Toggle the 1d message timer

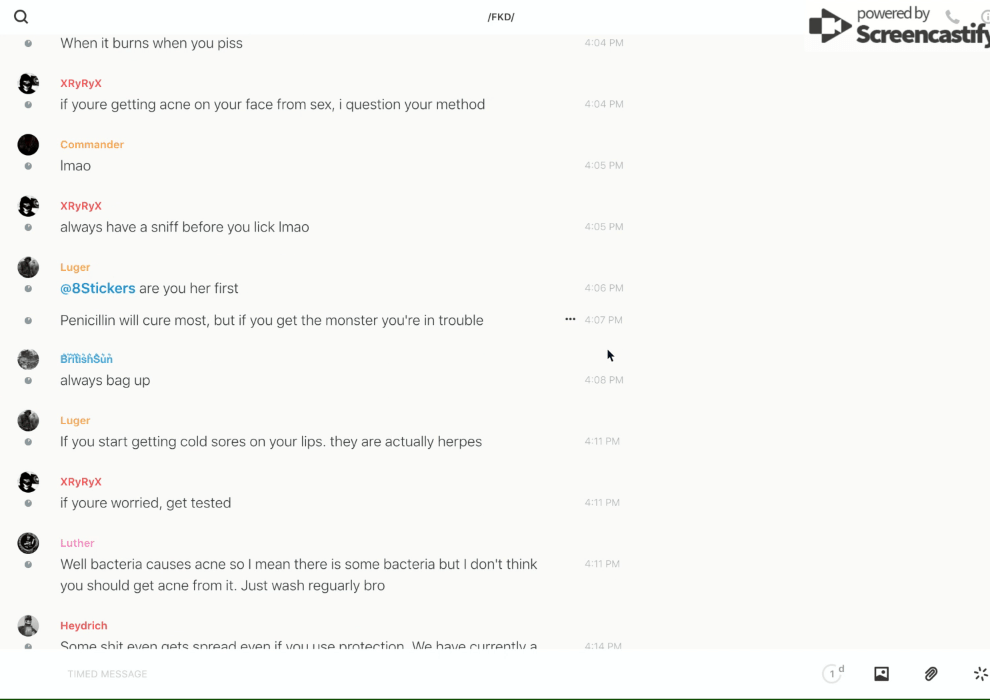click(833, 674)
